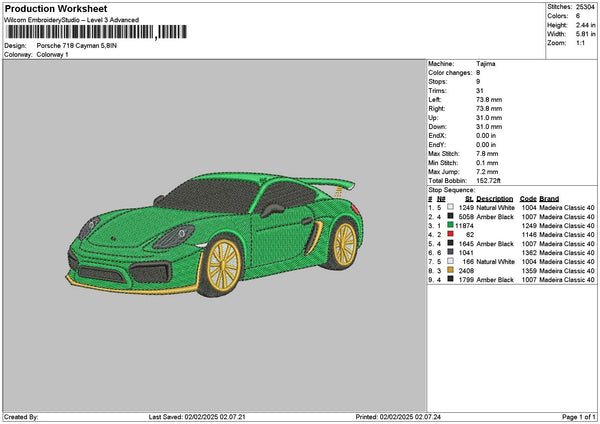This screenshot has height=424, width=600.
Task: Click the black swatch beside 1645 stitches
Action: click(x=450, y=243)
